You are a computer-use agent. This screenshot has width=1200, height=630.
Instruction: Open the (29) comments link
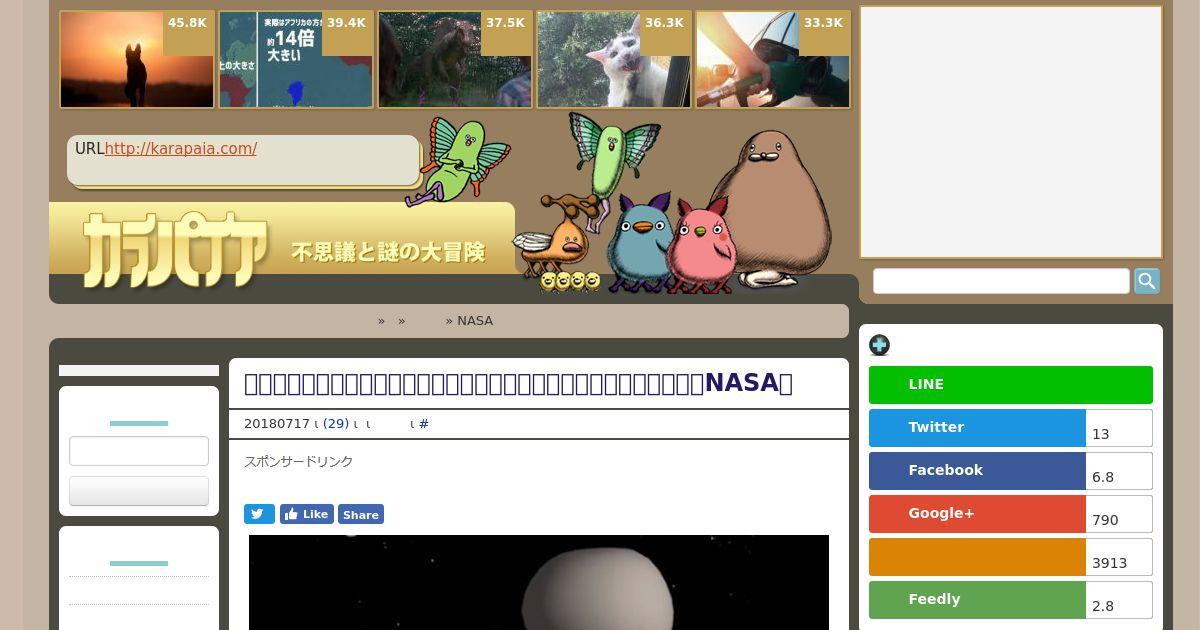coord(336,424)
